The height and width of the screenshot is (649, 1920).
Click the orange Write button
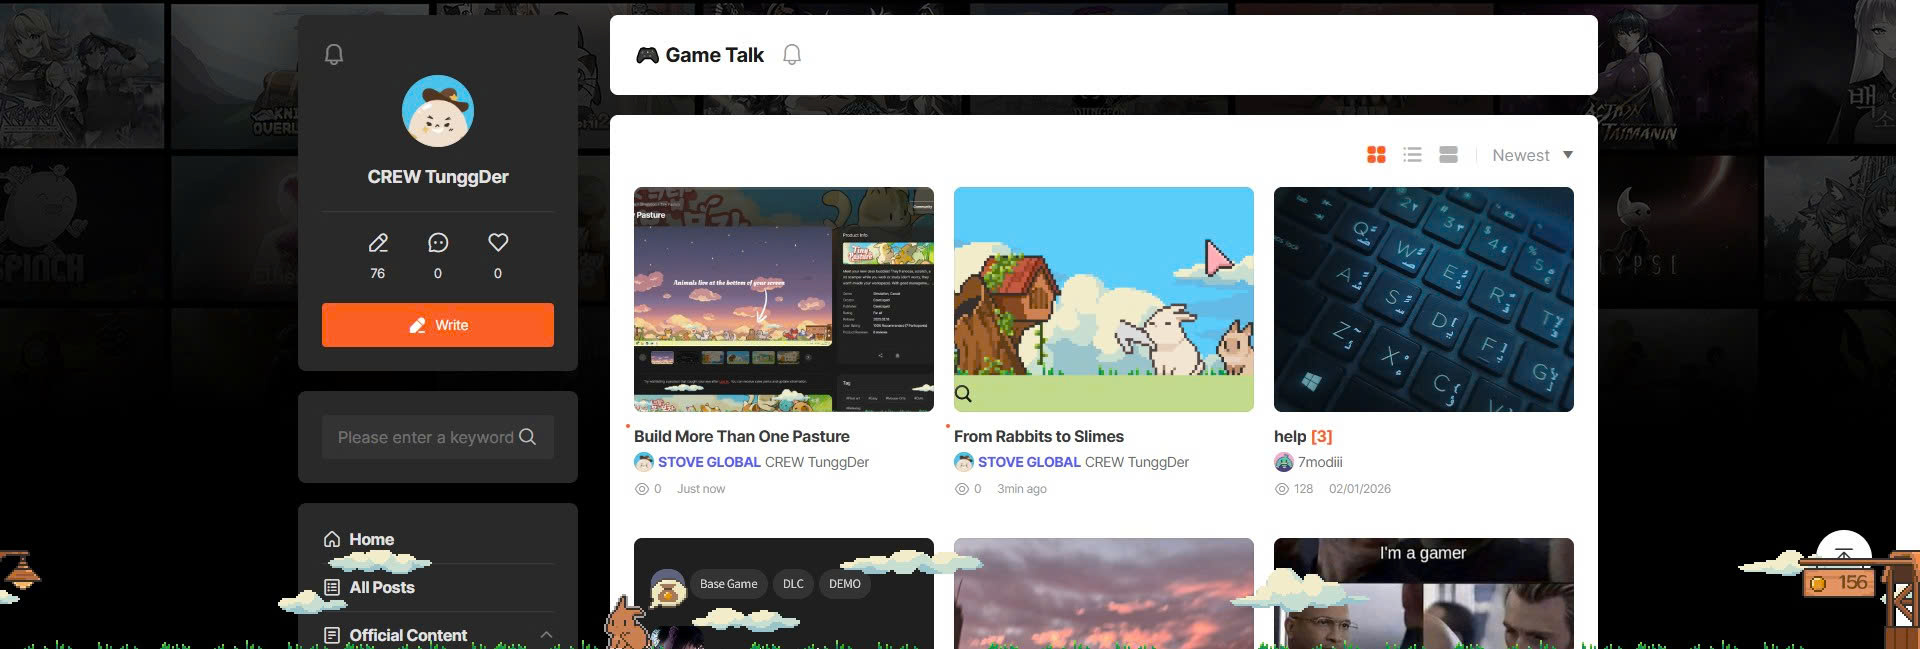[x=438, y=325]
